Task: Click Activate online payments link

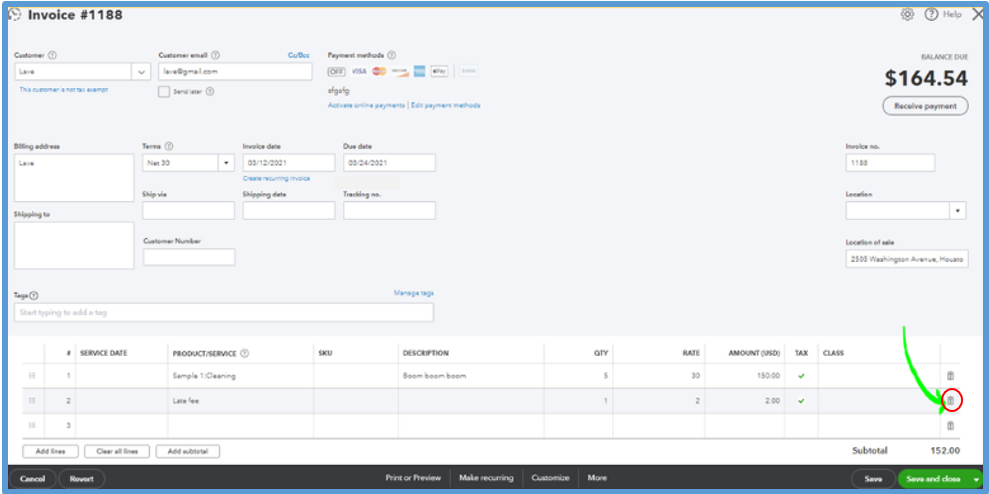Action: pos(366,105)
